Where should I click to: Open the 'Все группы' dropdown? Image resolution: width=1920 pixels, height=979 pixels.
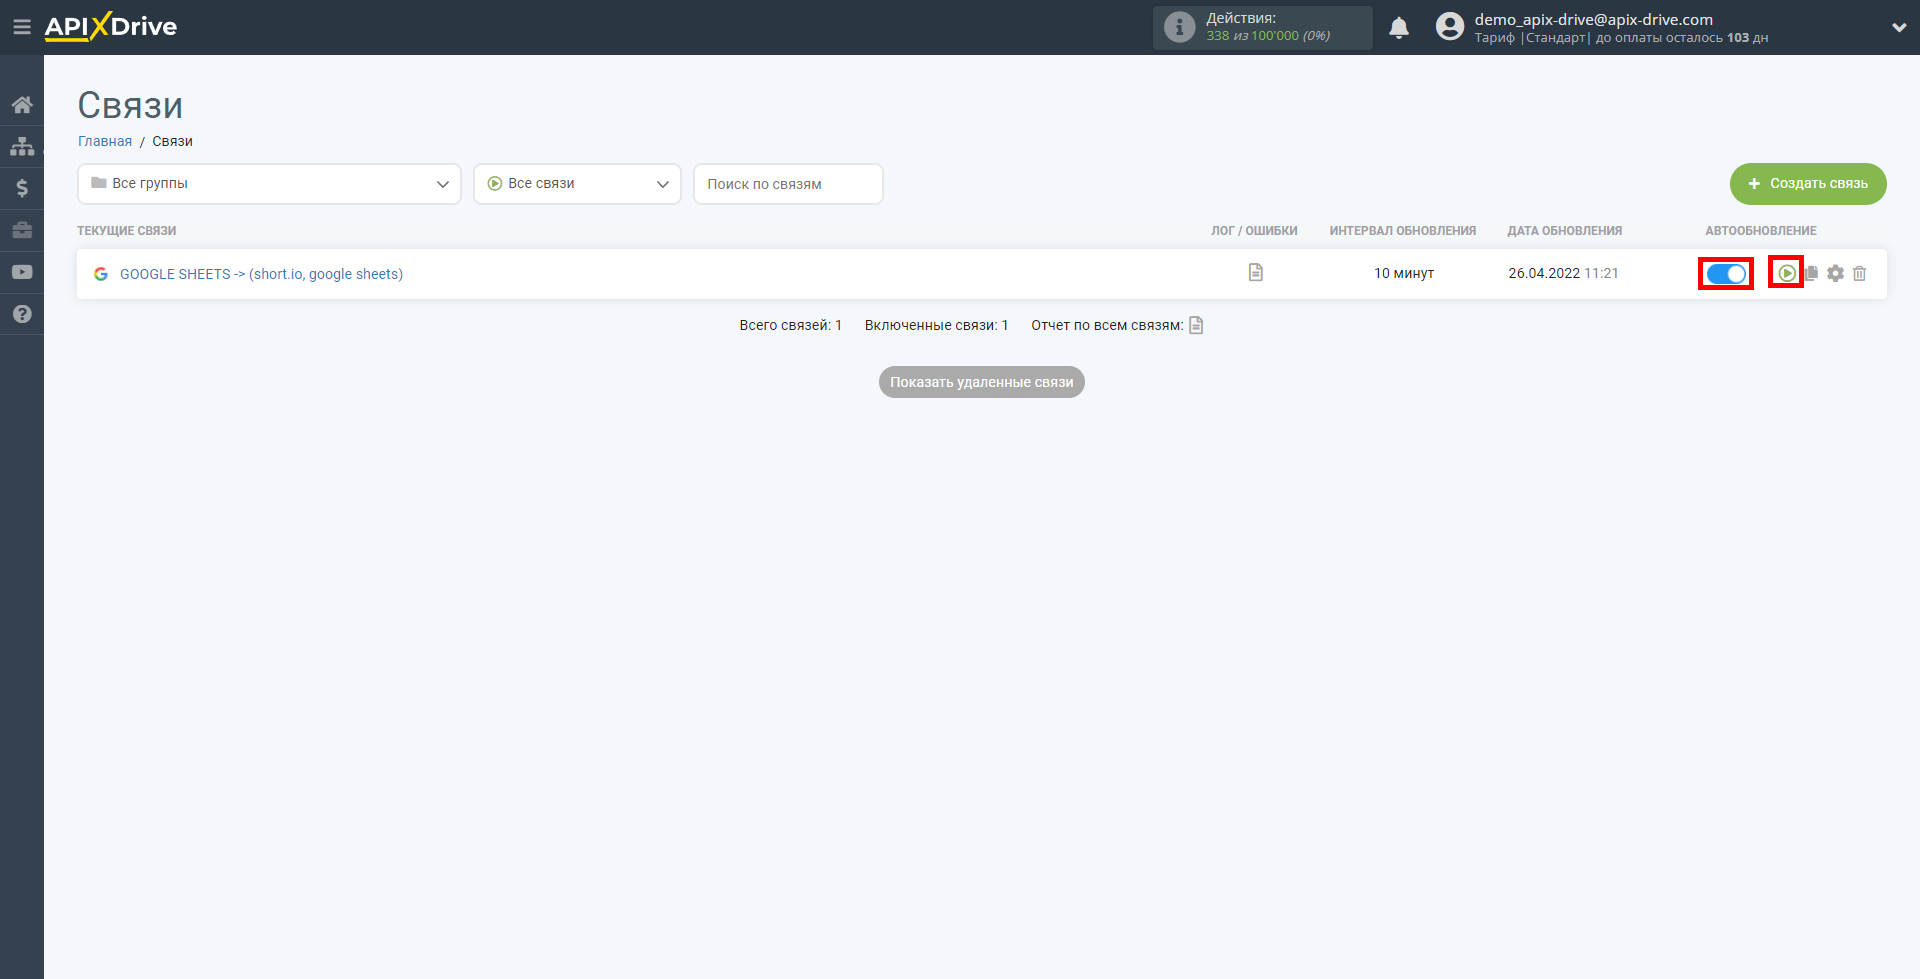pos(269,184)
